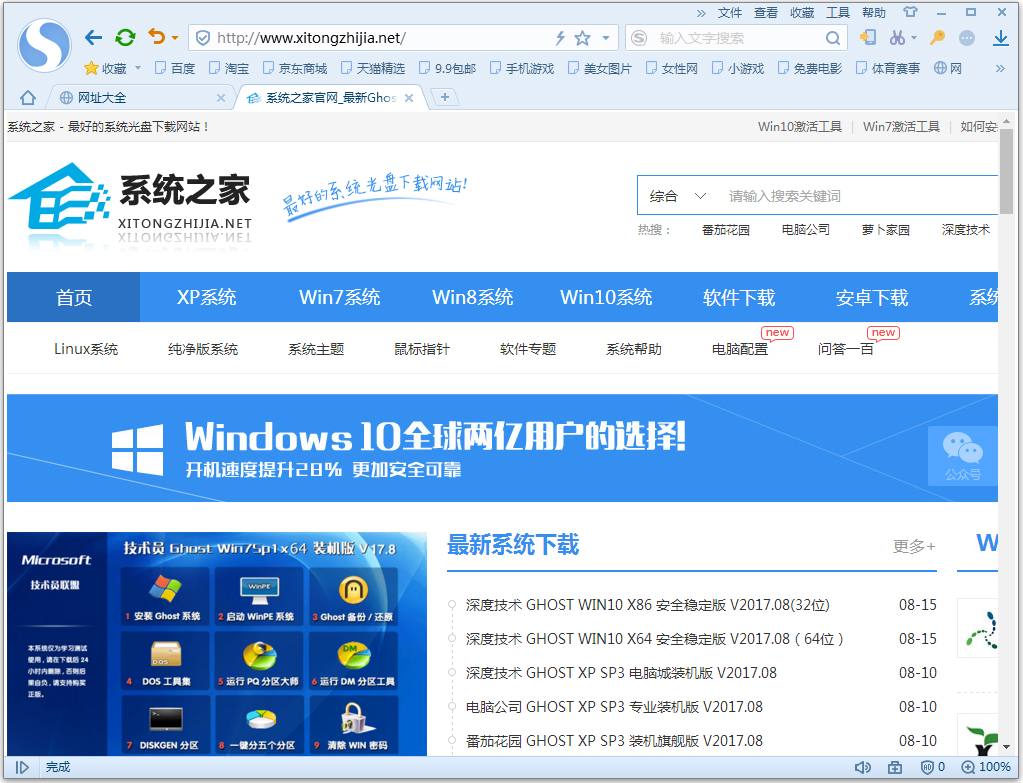Viewport: 1023px width, 783px height.
Task: Open the undo arrow's dropdown list
Action: [175, 38]
